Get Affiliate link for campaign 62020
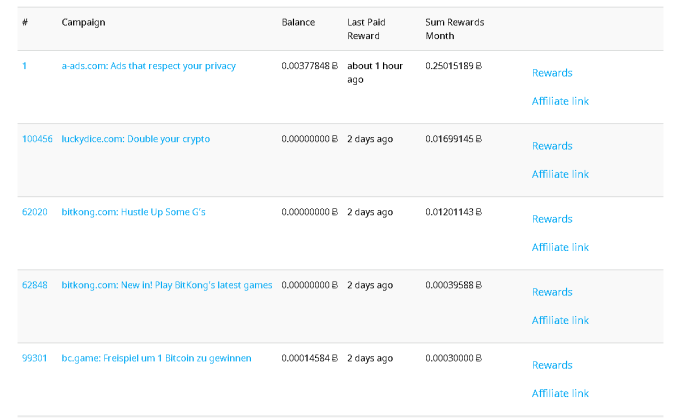681x418 pixels. pos(560,247)
